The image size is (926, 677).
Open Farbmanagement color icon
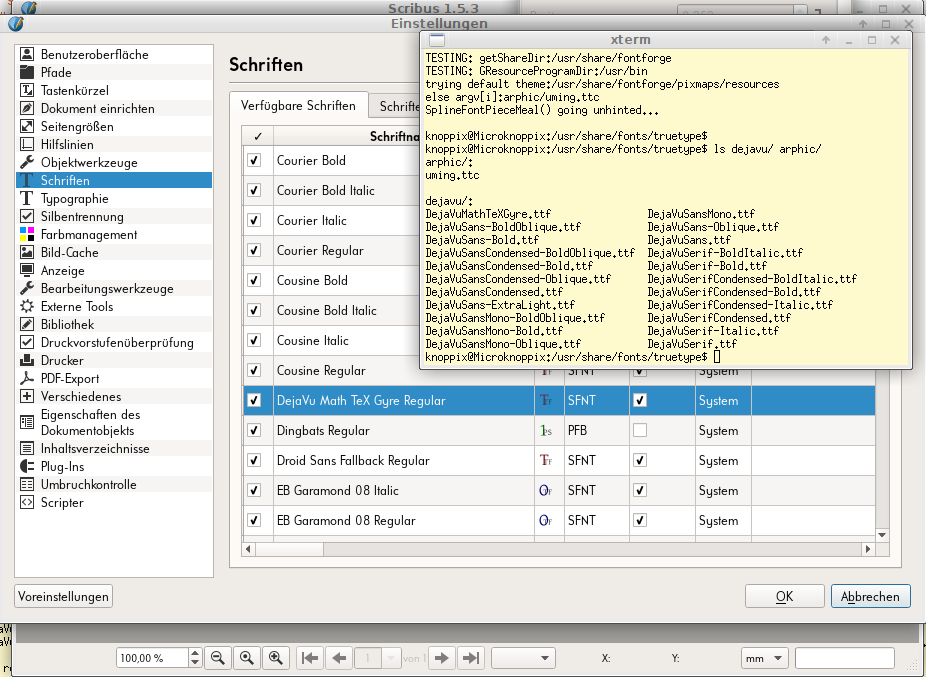point(27,235)
